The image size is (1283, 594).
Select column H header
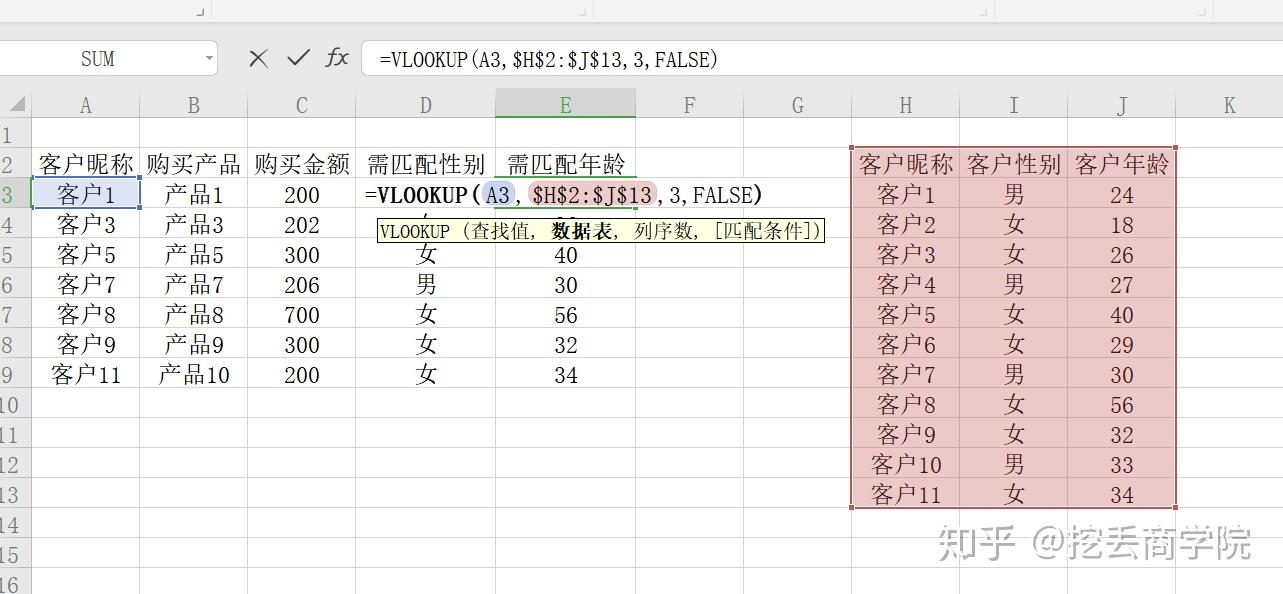point(905,104)
